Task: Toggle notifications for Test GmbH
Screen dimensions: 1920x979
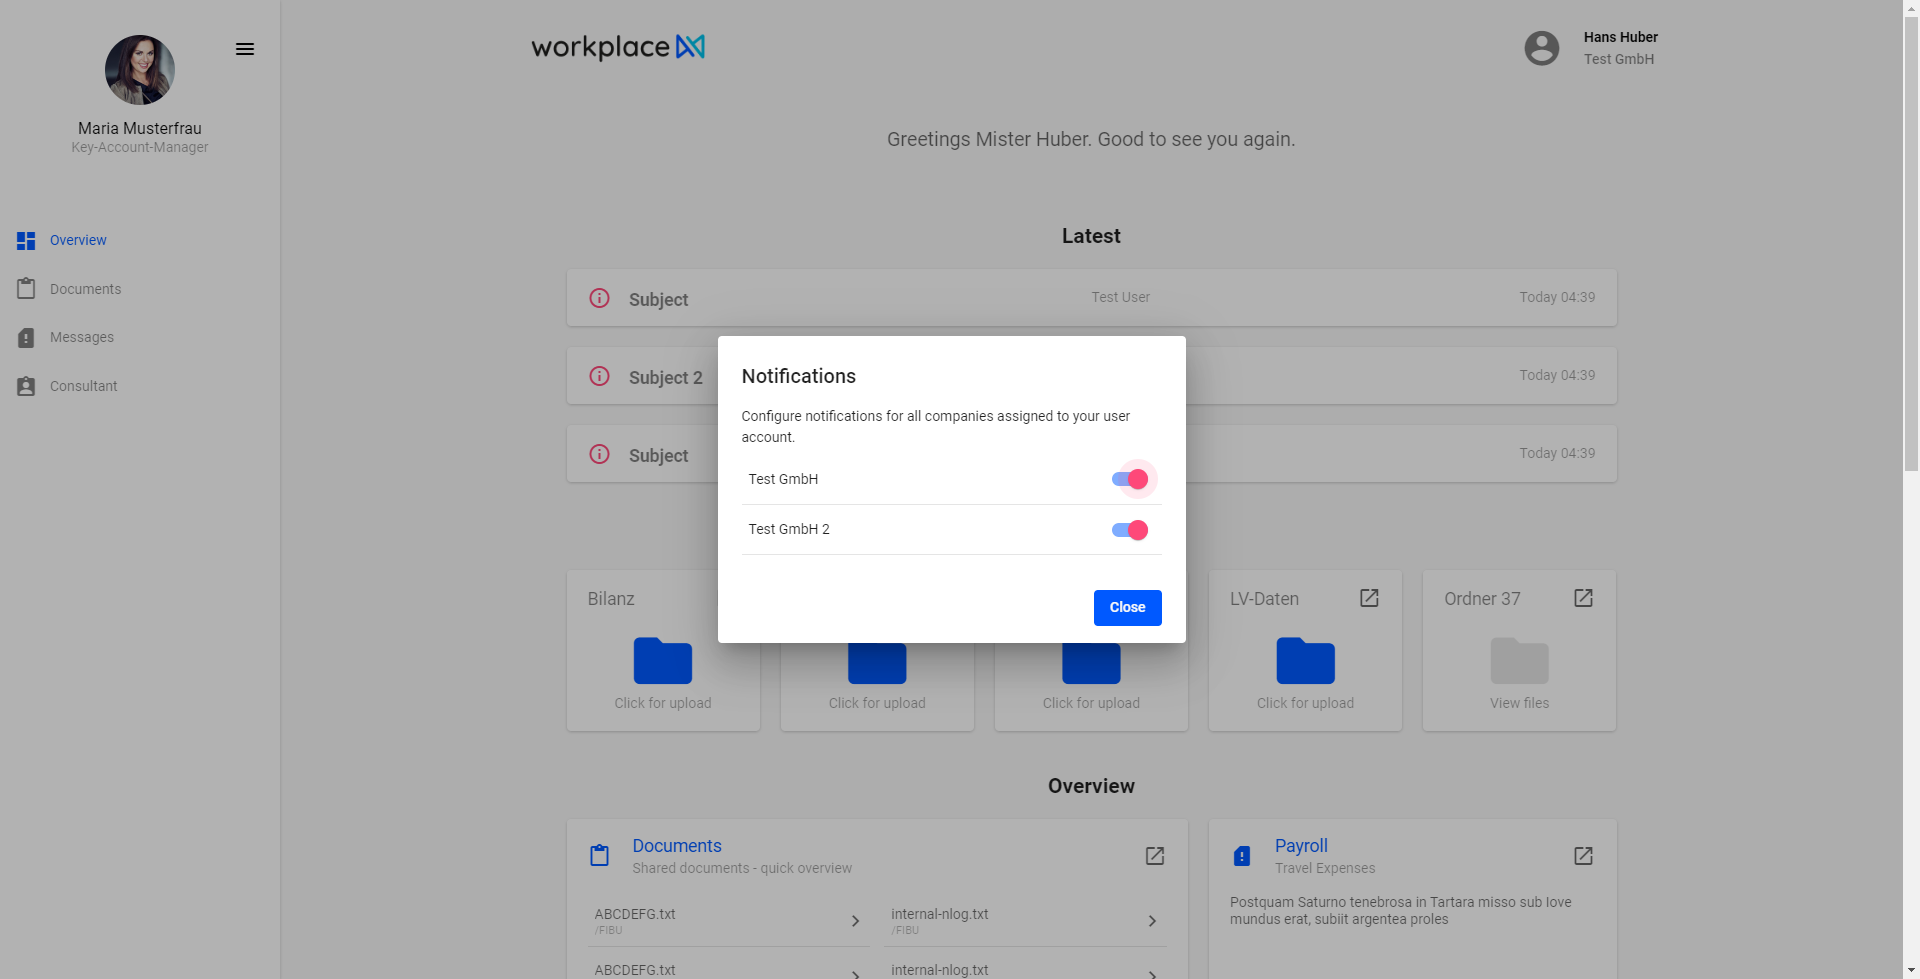Action: click(1130, 479)
